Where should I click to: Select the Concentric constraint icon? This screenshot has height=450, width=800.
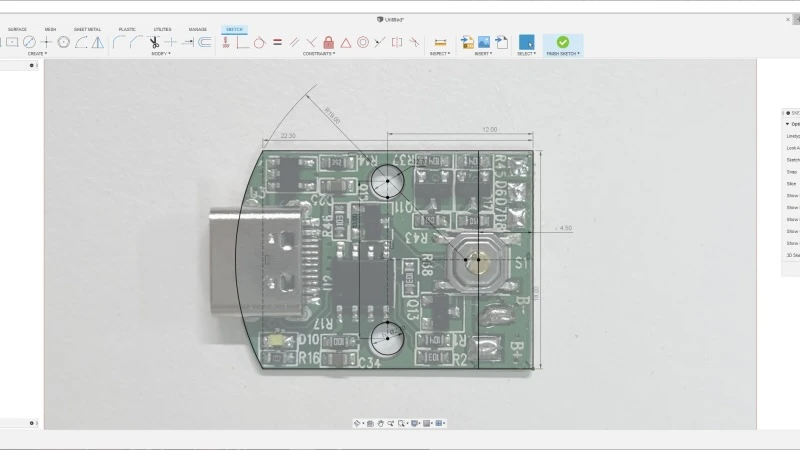(x=363, y=42)
